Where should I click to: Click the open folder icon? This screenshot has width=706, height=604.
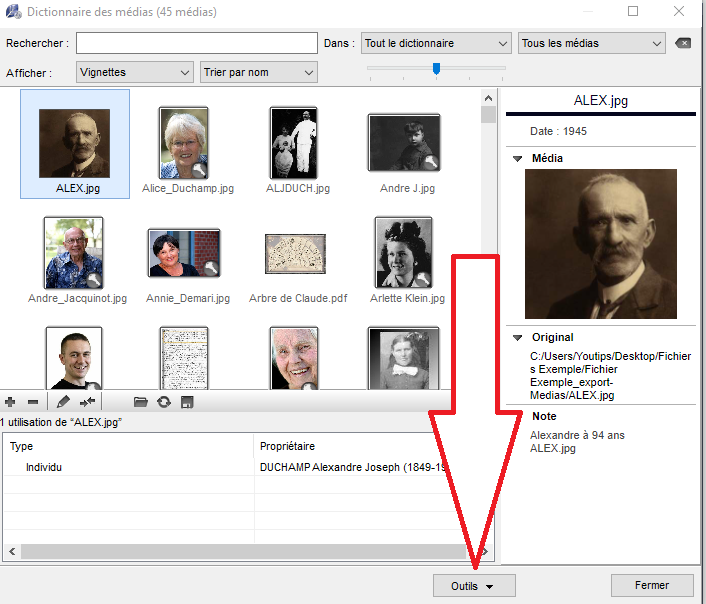point(141,402)
